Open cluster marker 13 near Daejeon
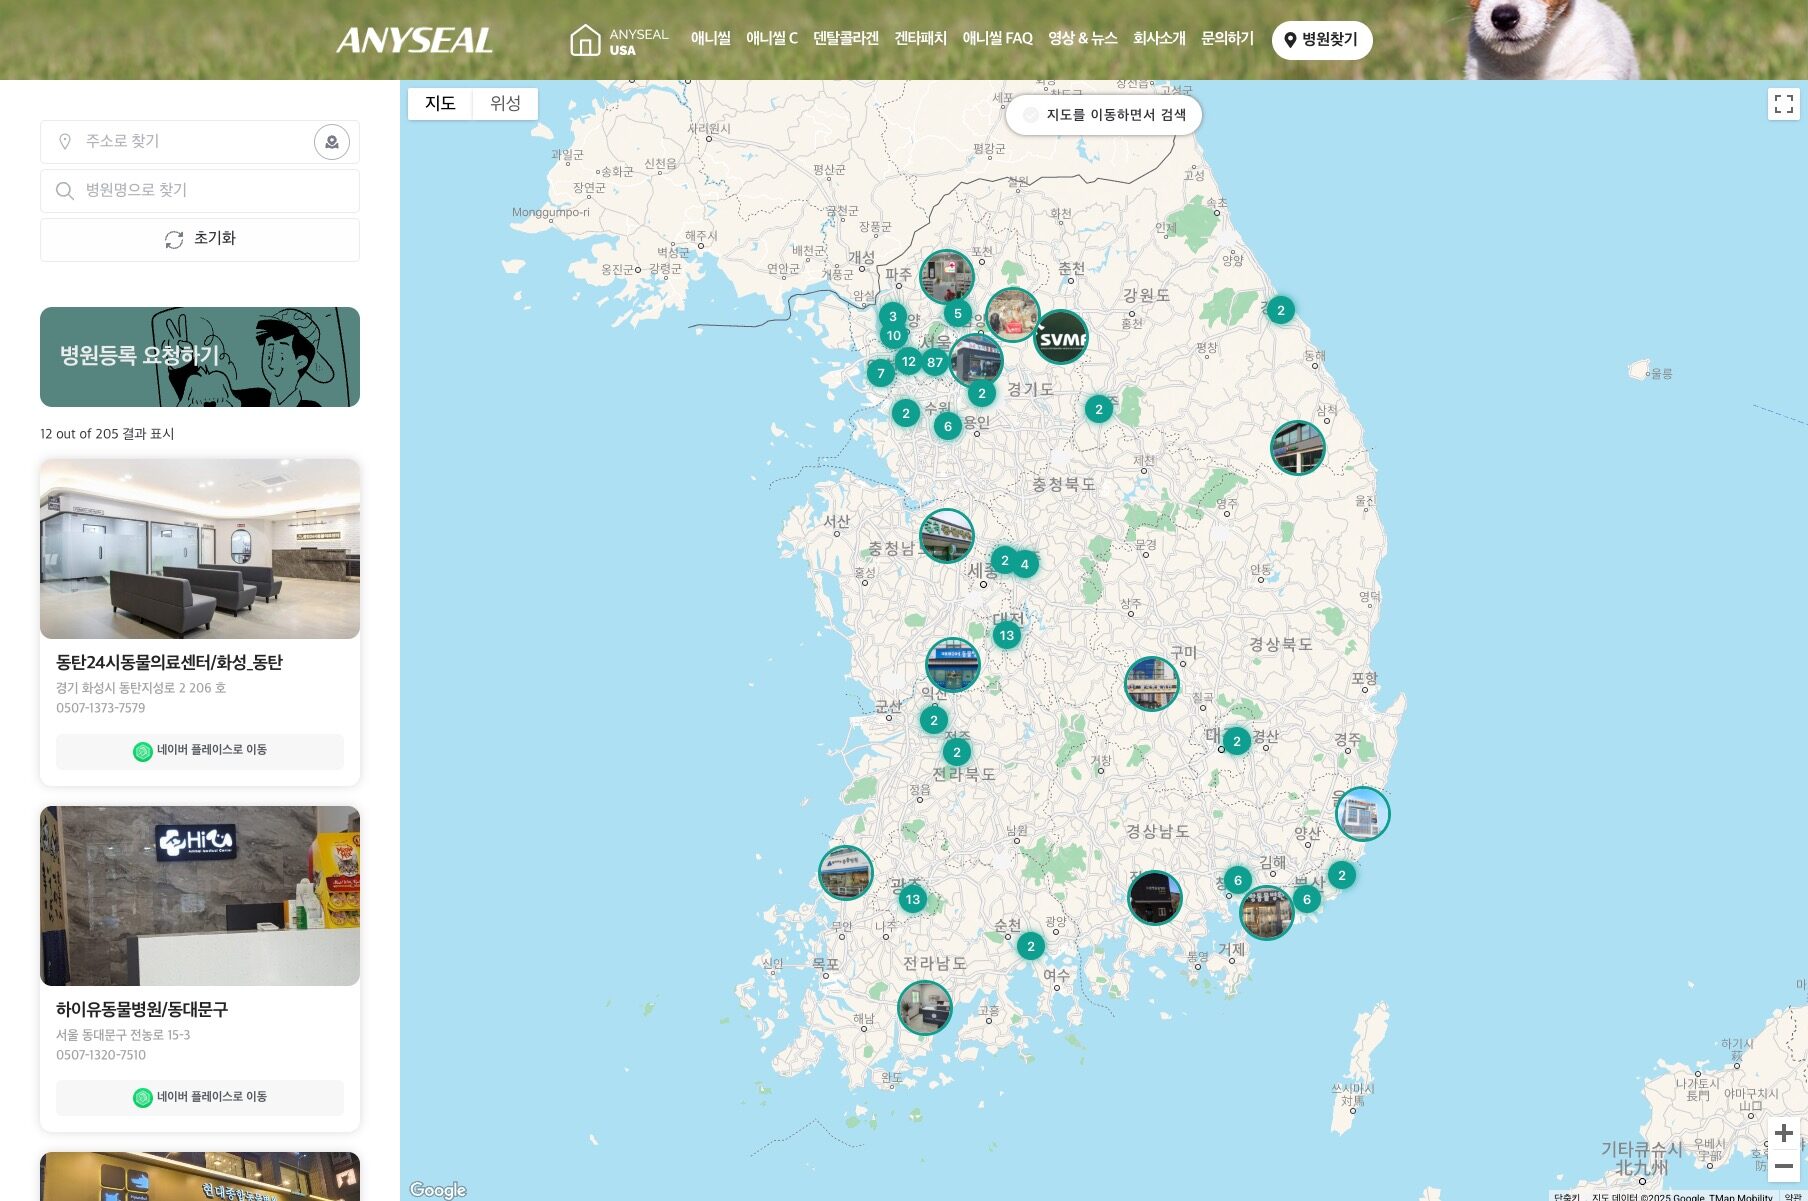The height and width of the screenshot is (1201, 1808). click(1006, 635)
